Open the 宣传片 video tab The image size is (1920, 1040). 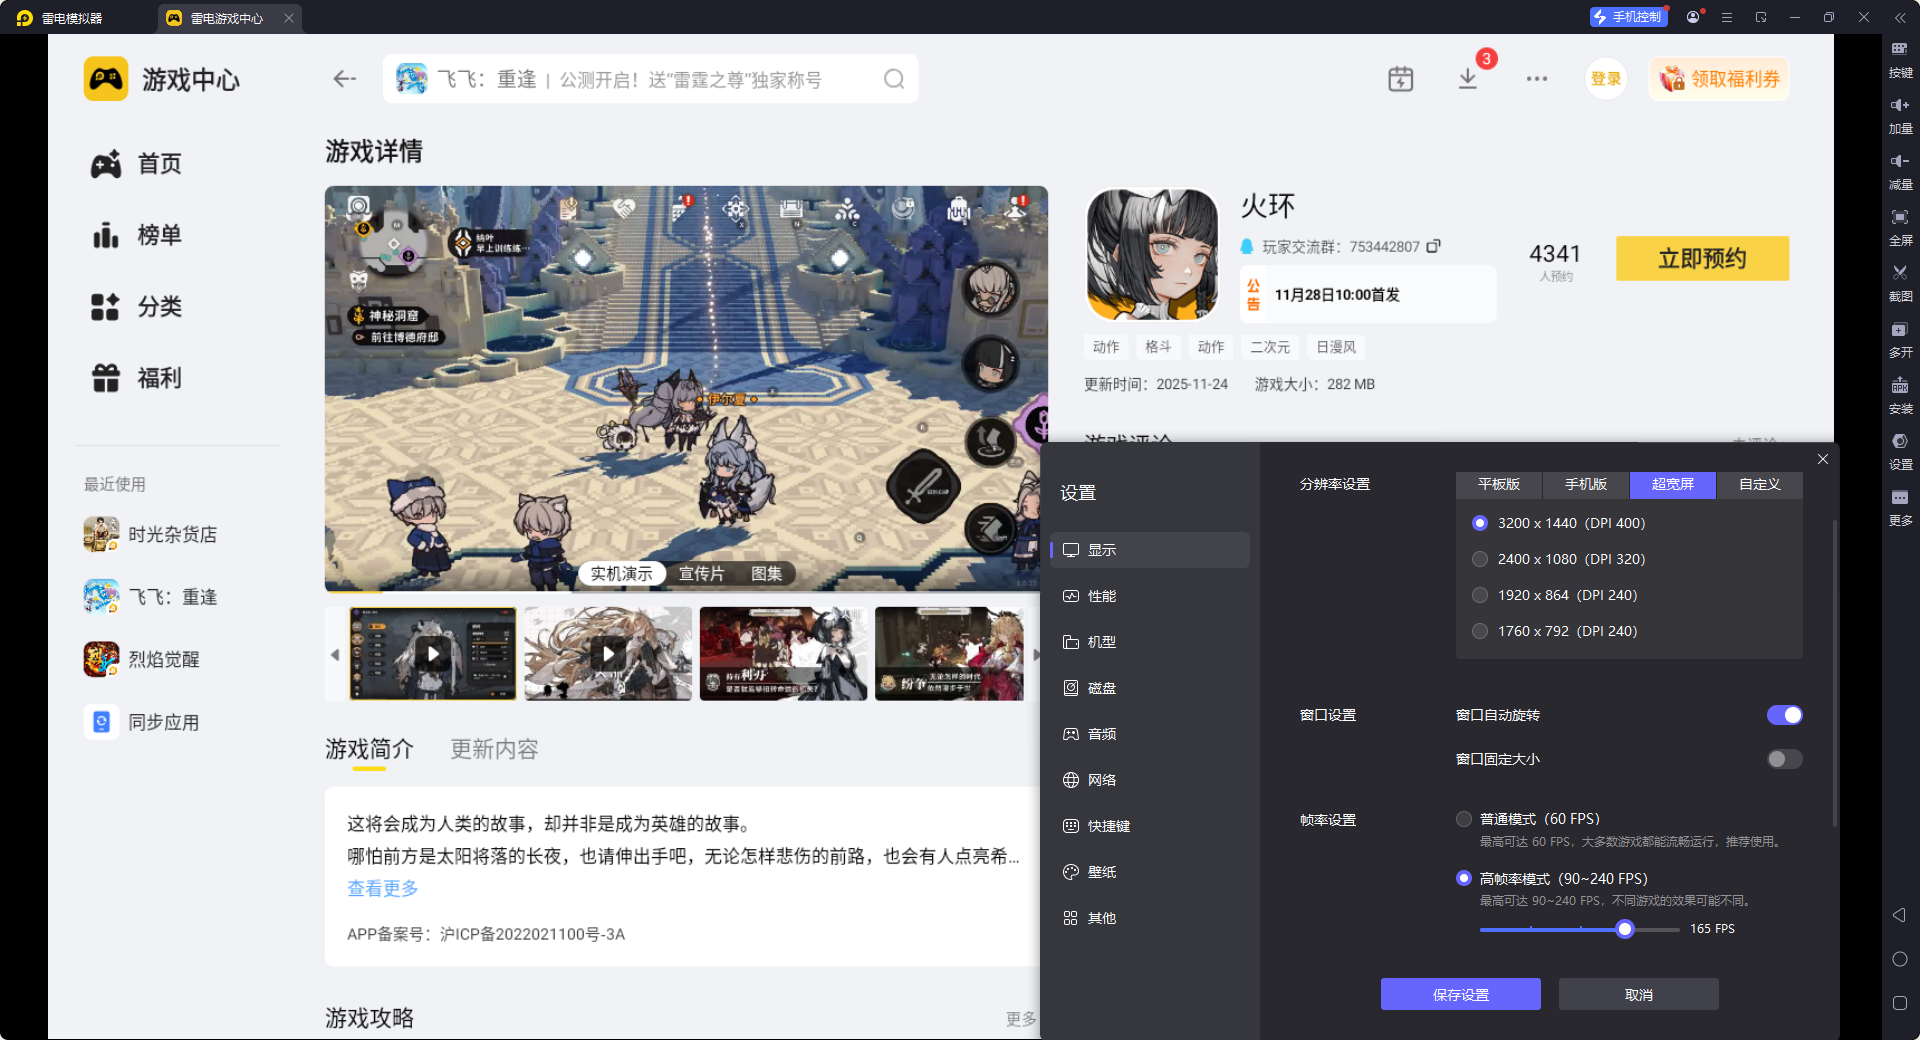[701, 573]
